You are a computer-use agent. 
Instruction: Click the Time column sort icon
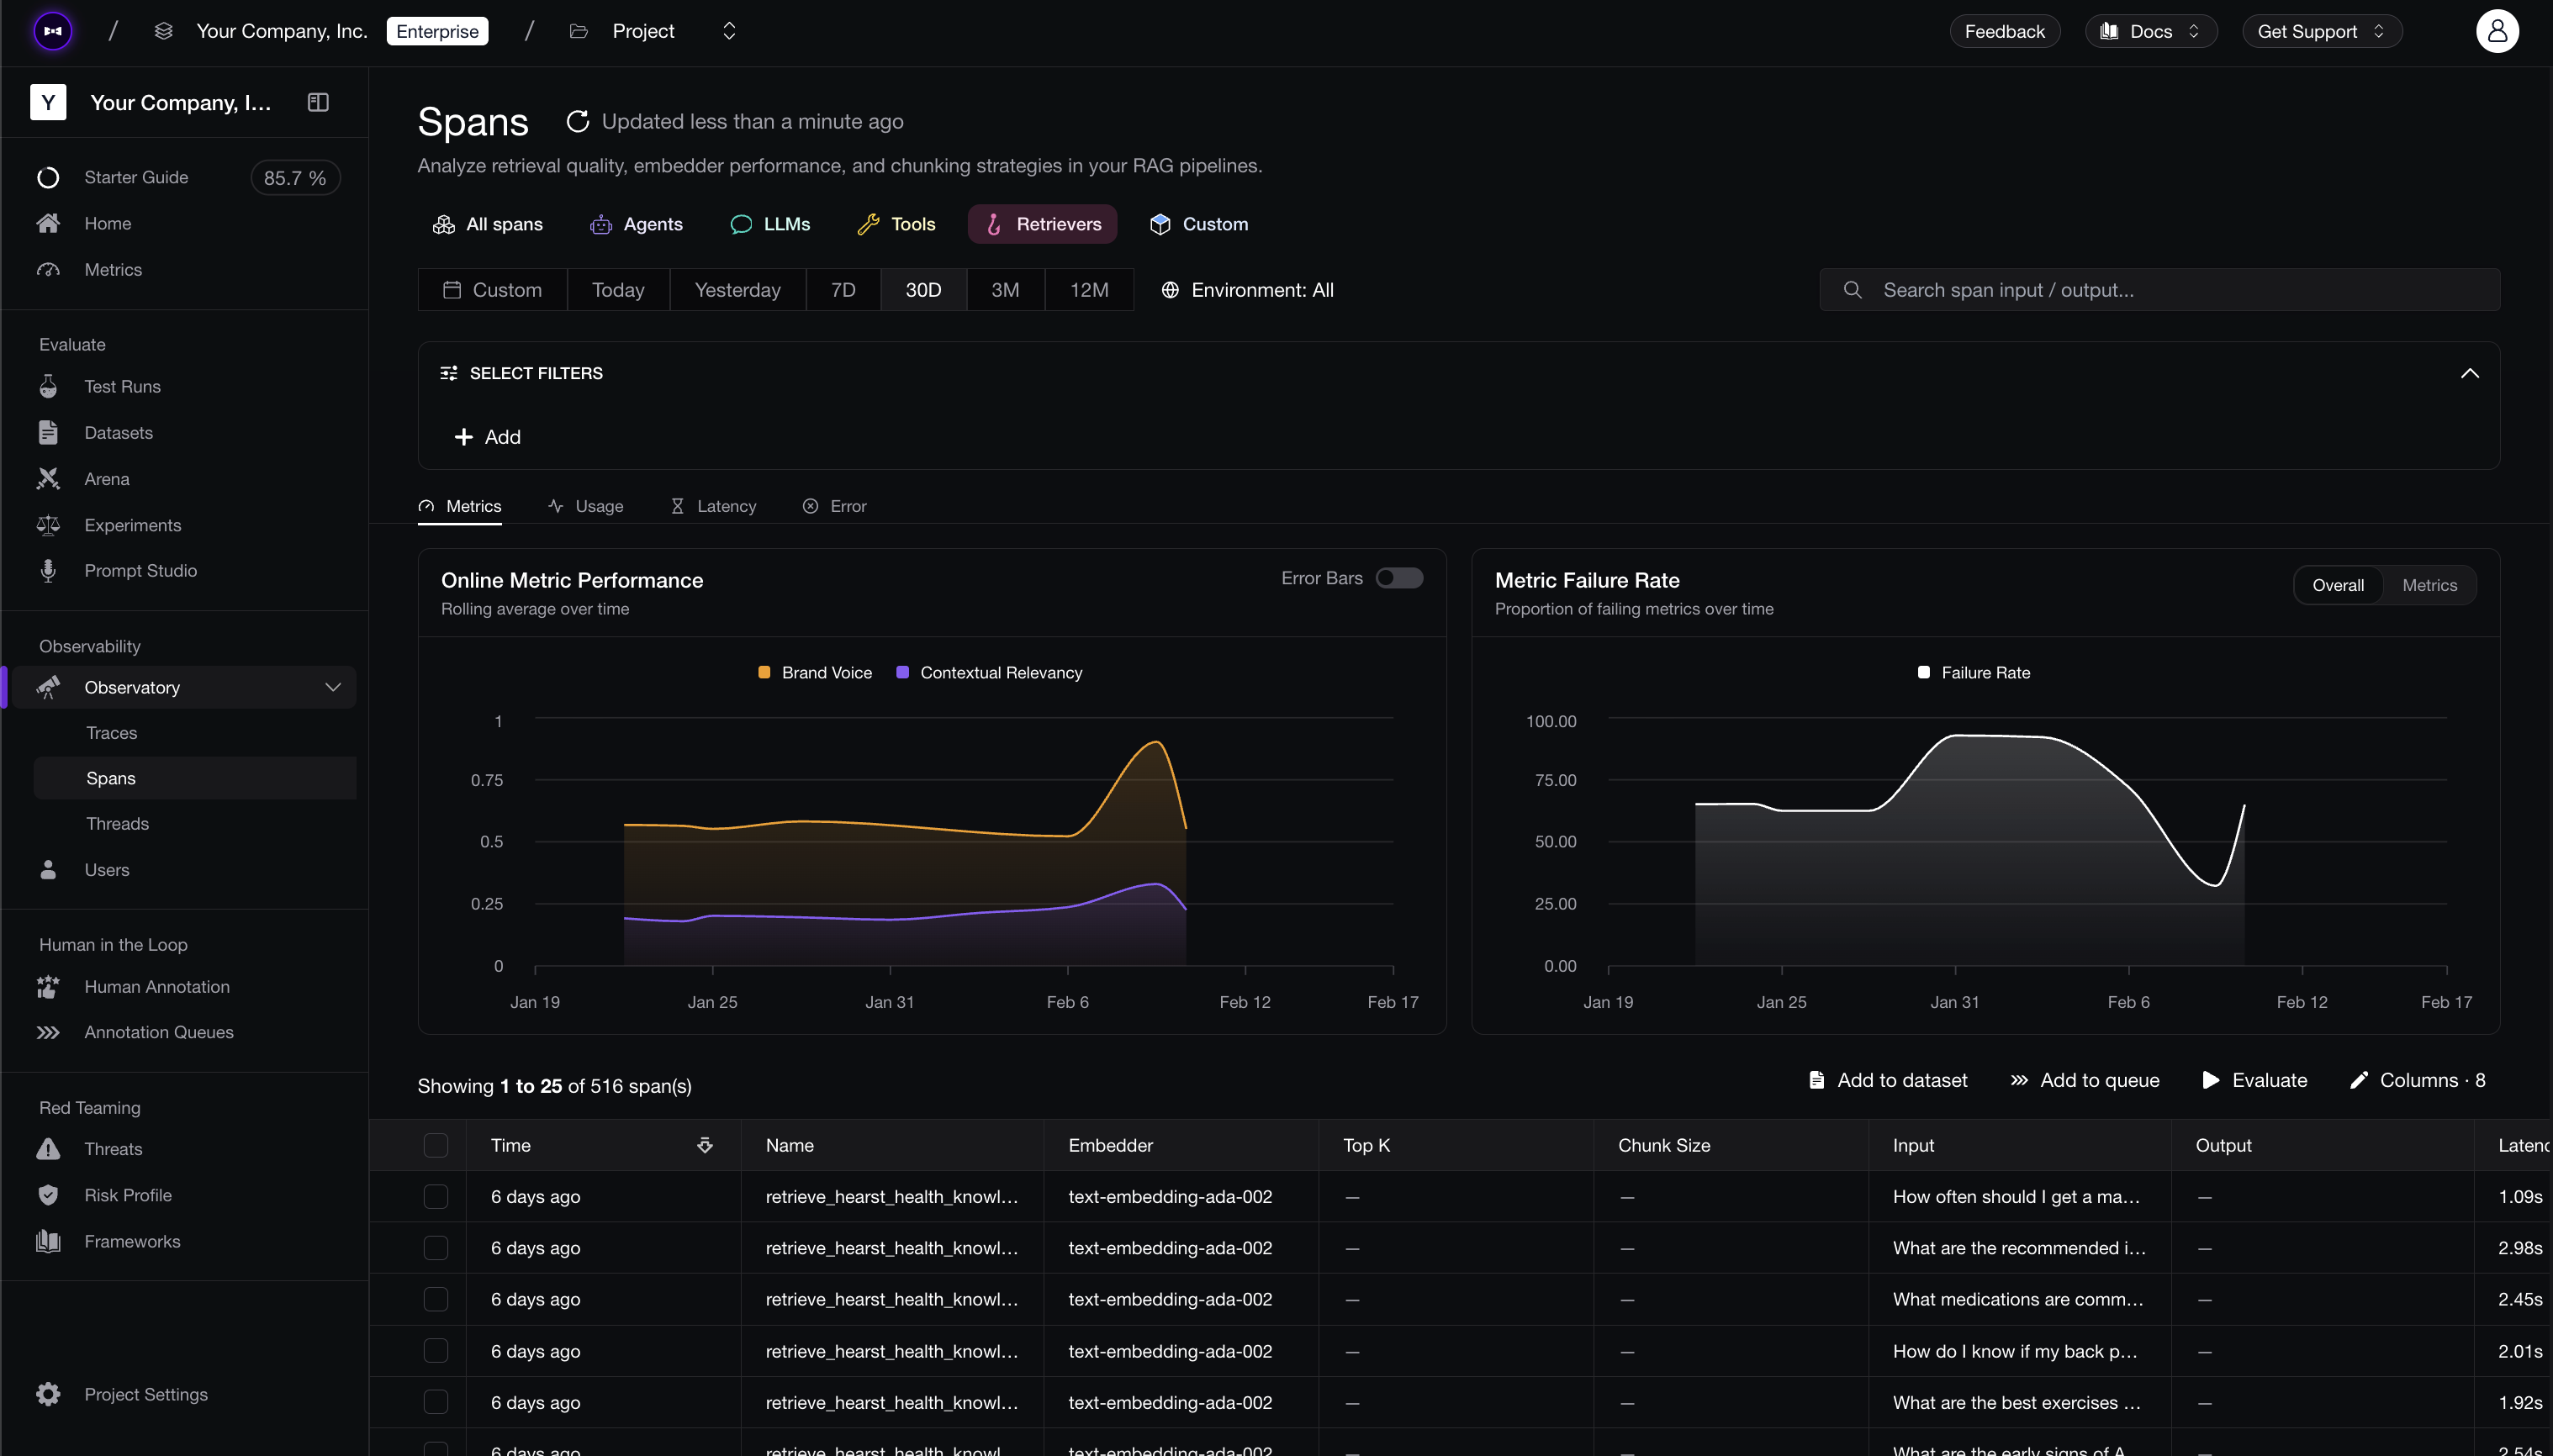point(705,1145)
